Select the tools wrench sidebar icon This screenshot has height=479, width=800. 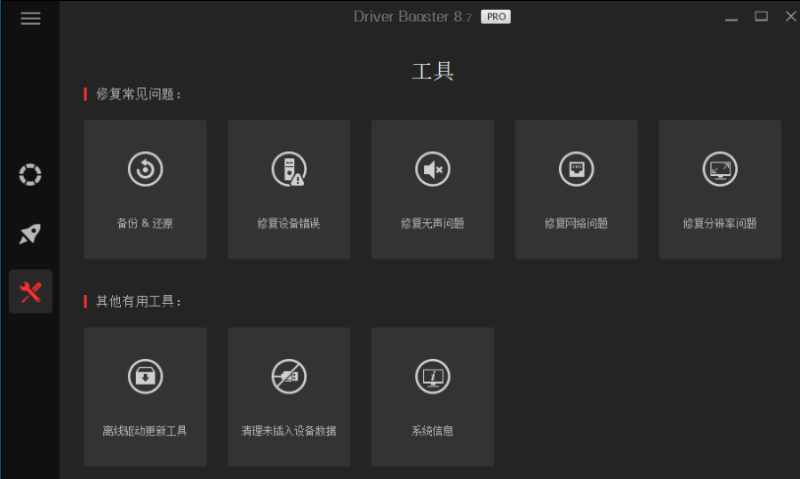pyautogui.click(x=30, y=292)
